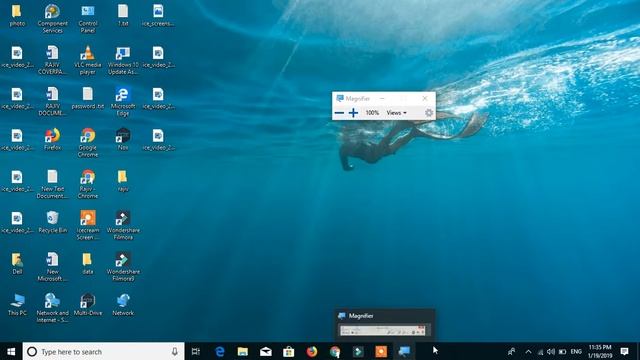Select Microsoft Edge desktop shortcut
The height and width of the screenshot is (360, 640).
tap(123, 101)
